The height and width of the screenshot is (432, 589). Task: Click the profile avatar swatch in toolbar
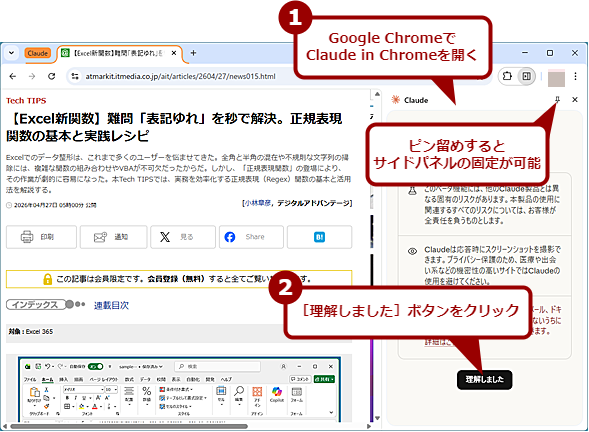point(556,78)
